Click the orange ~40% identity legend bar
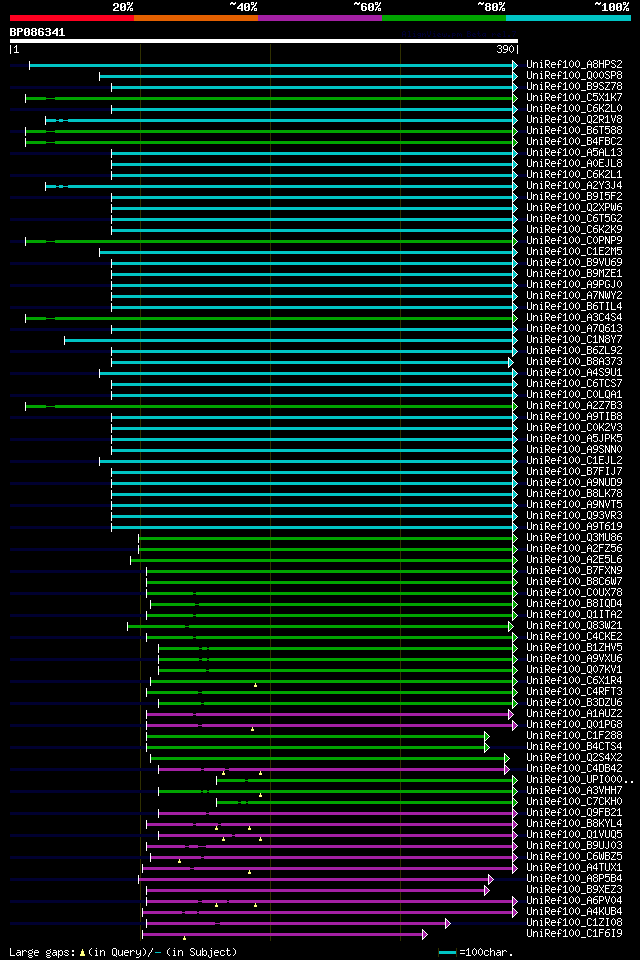Viewport: 640px width, 960px height. click(x=196, y=18)
